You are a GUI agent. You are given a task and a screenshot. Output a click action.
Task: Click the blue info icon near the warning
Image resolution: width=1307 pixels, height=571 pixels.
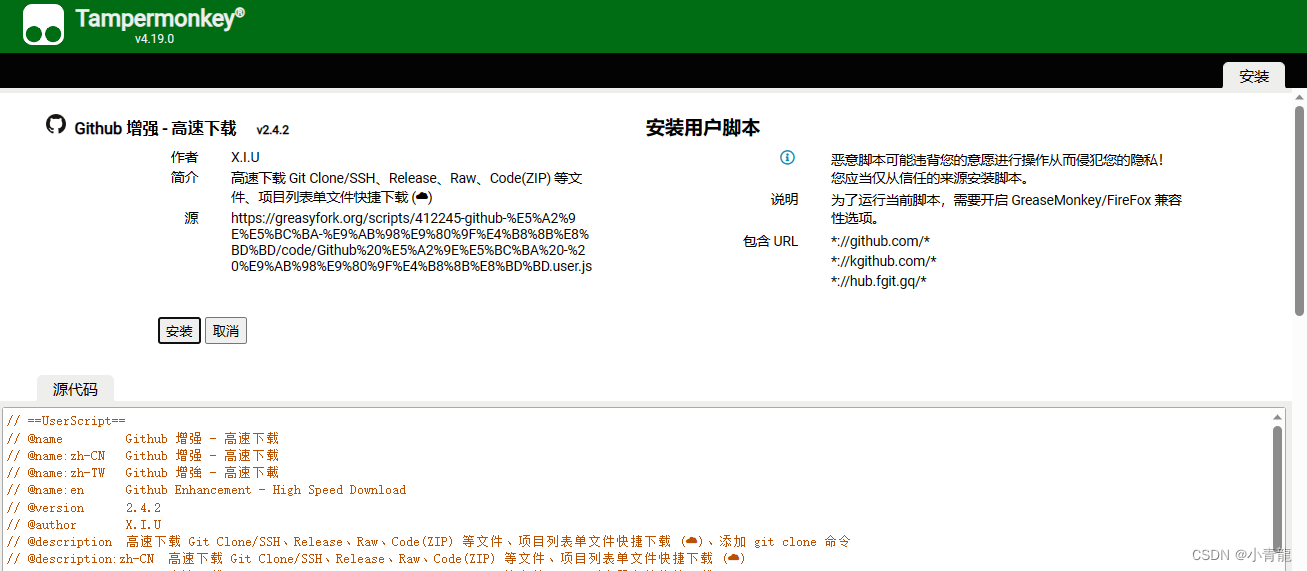click(x=787, y=158)
